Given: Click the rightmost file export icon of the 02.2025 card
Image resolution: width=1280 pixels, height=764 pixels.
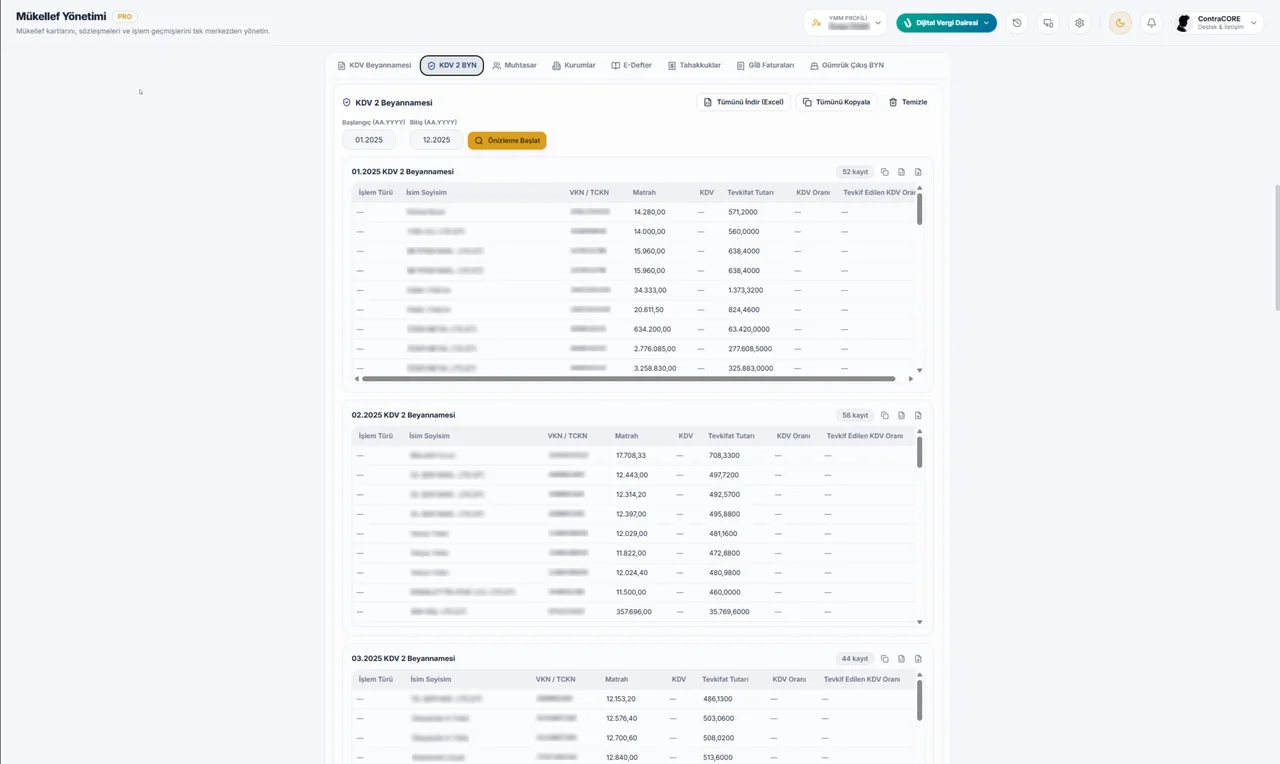Looking at the screenshot, I should tap(918, 415).
